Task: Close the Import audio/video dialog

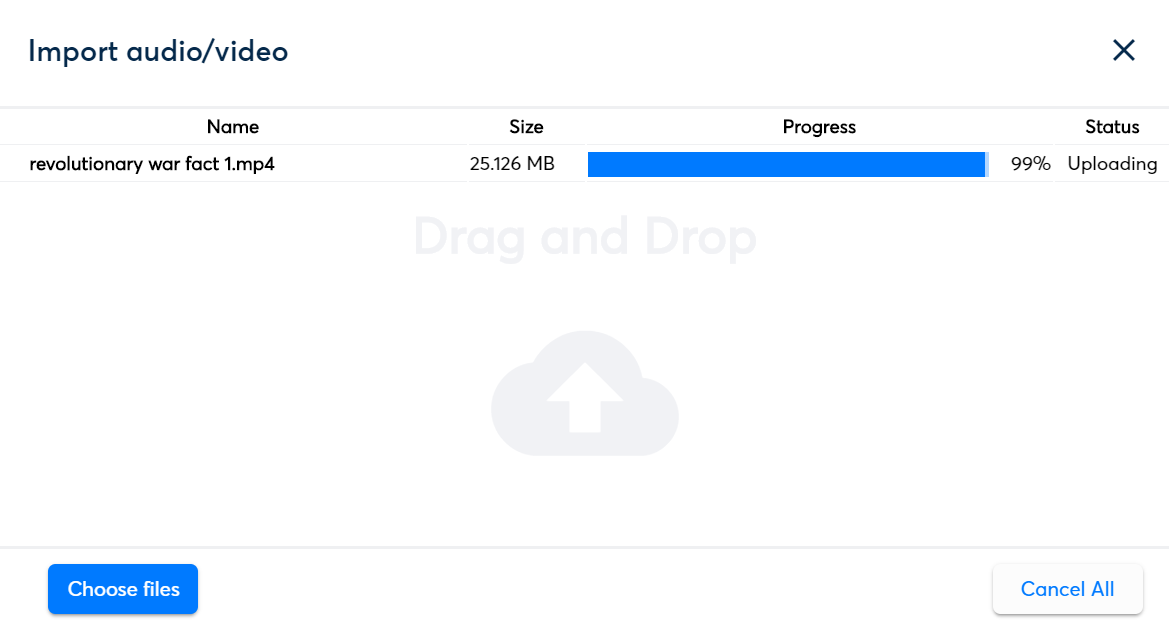Action: pos(1124,51)
